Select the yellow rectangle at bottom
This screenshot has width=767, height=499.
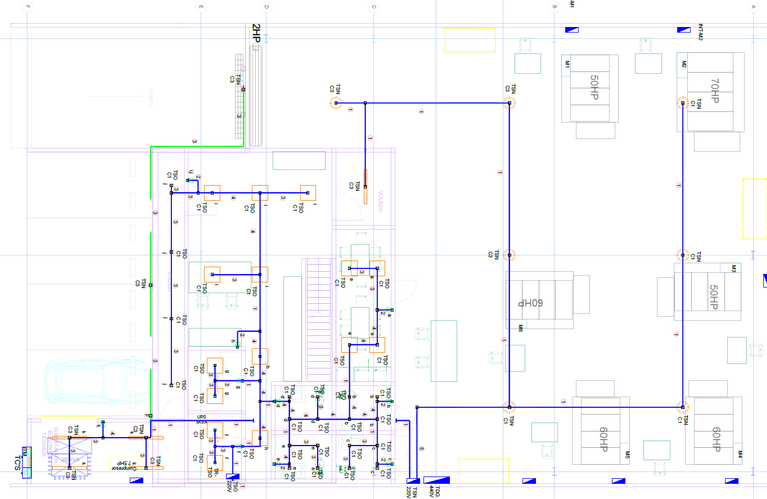coord(483,471)
